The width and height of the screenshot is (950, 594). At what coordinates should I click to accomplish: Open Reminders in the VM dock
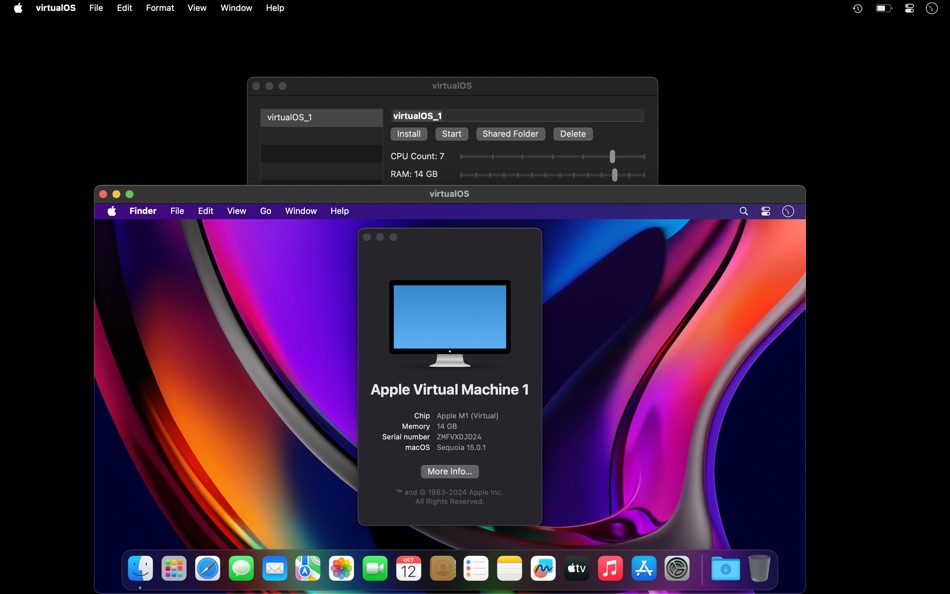(x=476, y=569)
